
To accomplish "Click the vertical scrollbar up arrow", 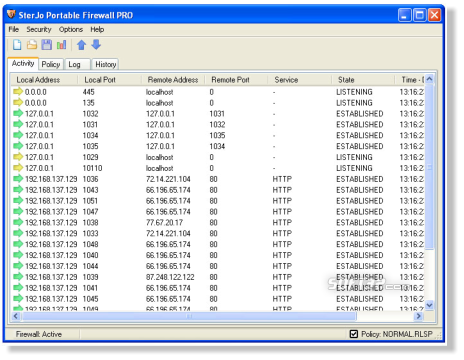I will pos(429,79).
